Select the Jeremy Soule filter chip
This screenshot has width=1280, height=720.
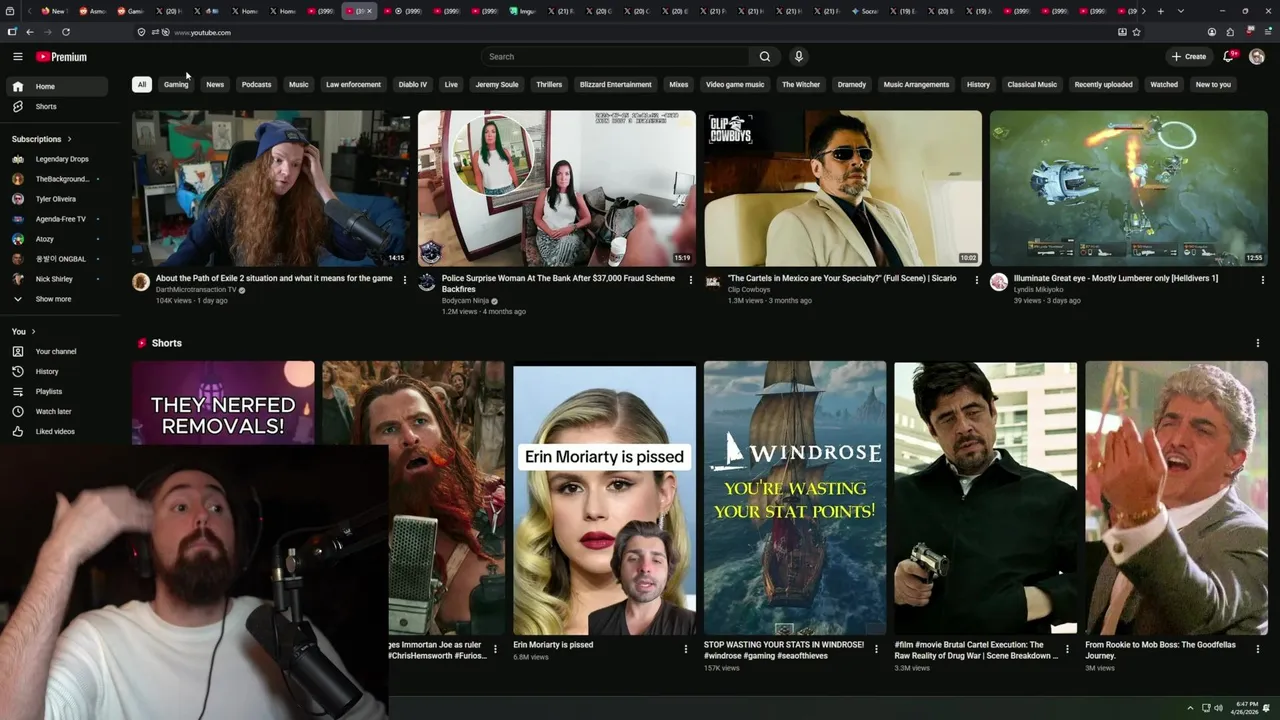point(497,85)
